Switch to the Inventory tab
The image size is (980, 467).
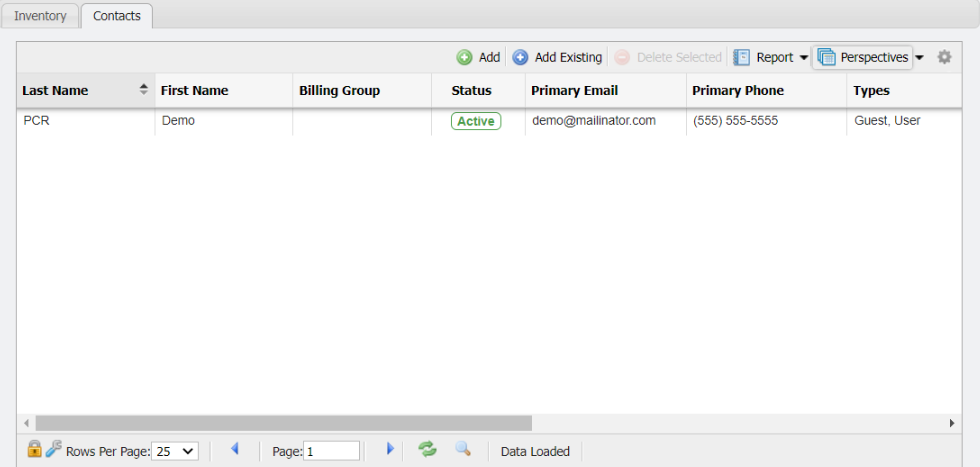pos(40,16)
